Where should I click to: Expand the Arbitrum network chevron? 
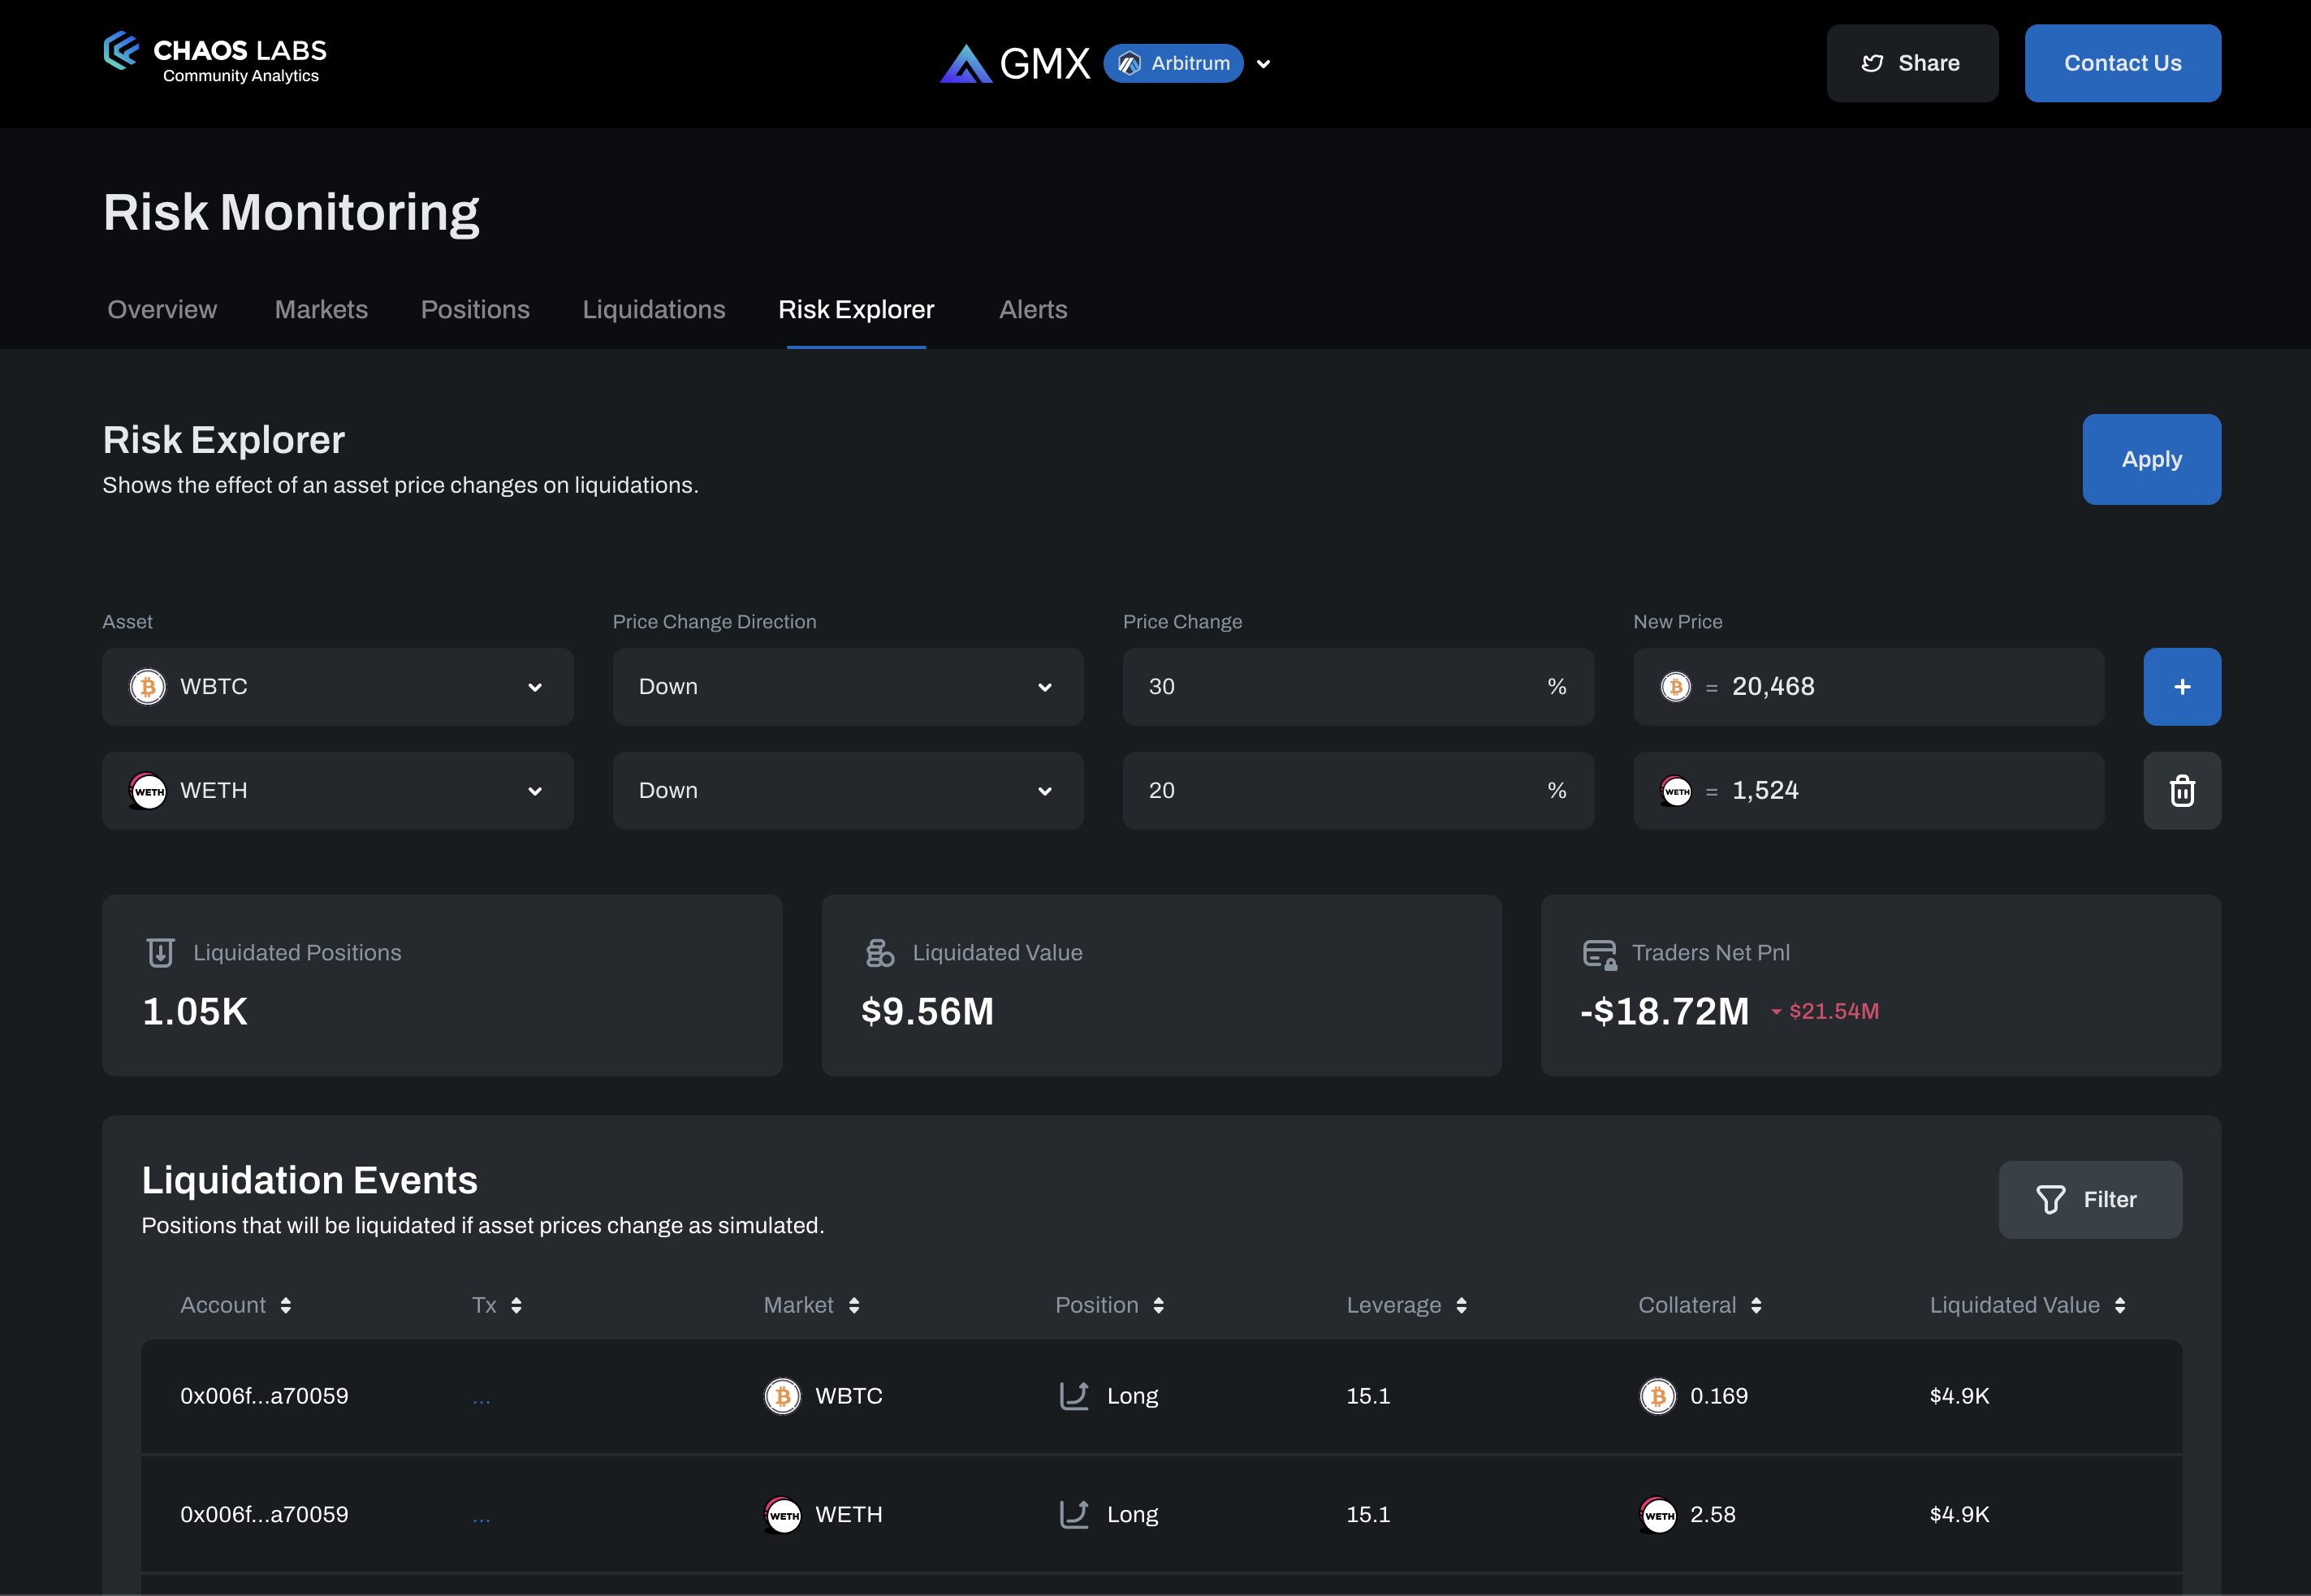pos(1263,64)
